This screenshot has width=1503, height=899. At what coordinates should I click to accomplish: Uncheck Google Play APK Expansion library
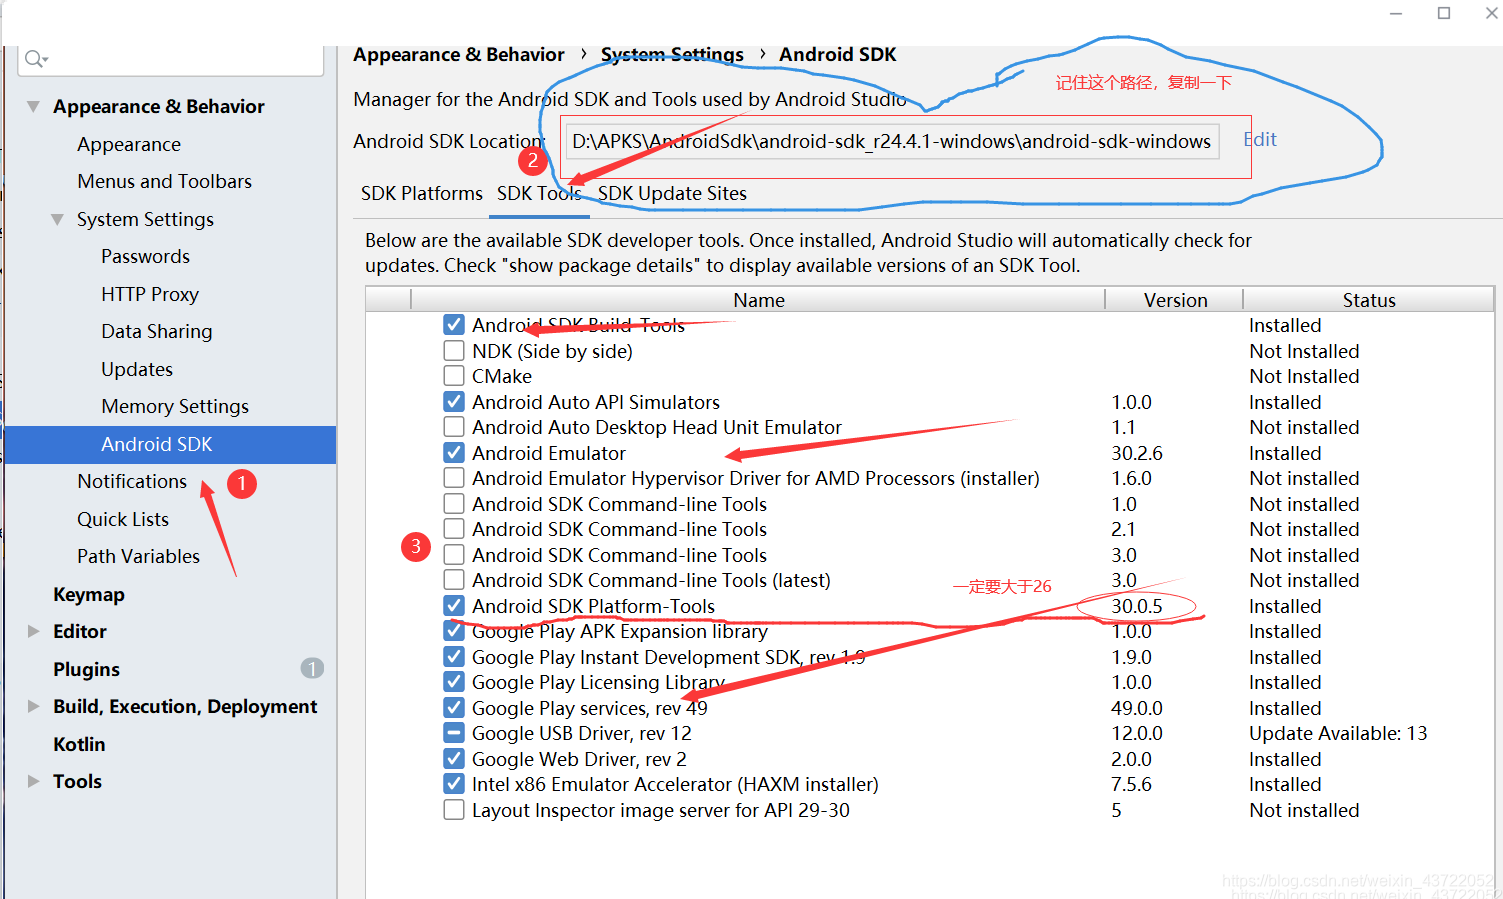pyautogui.click(x=454, y=631)
